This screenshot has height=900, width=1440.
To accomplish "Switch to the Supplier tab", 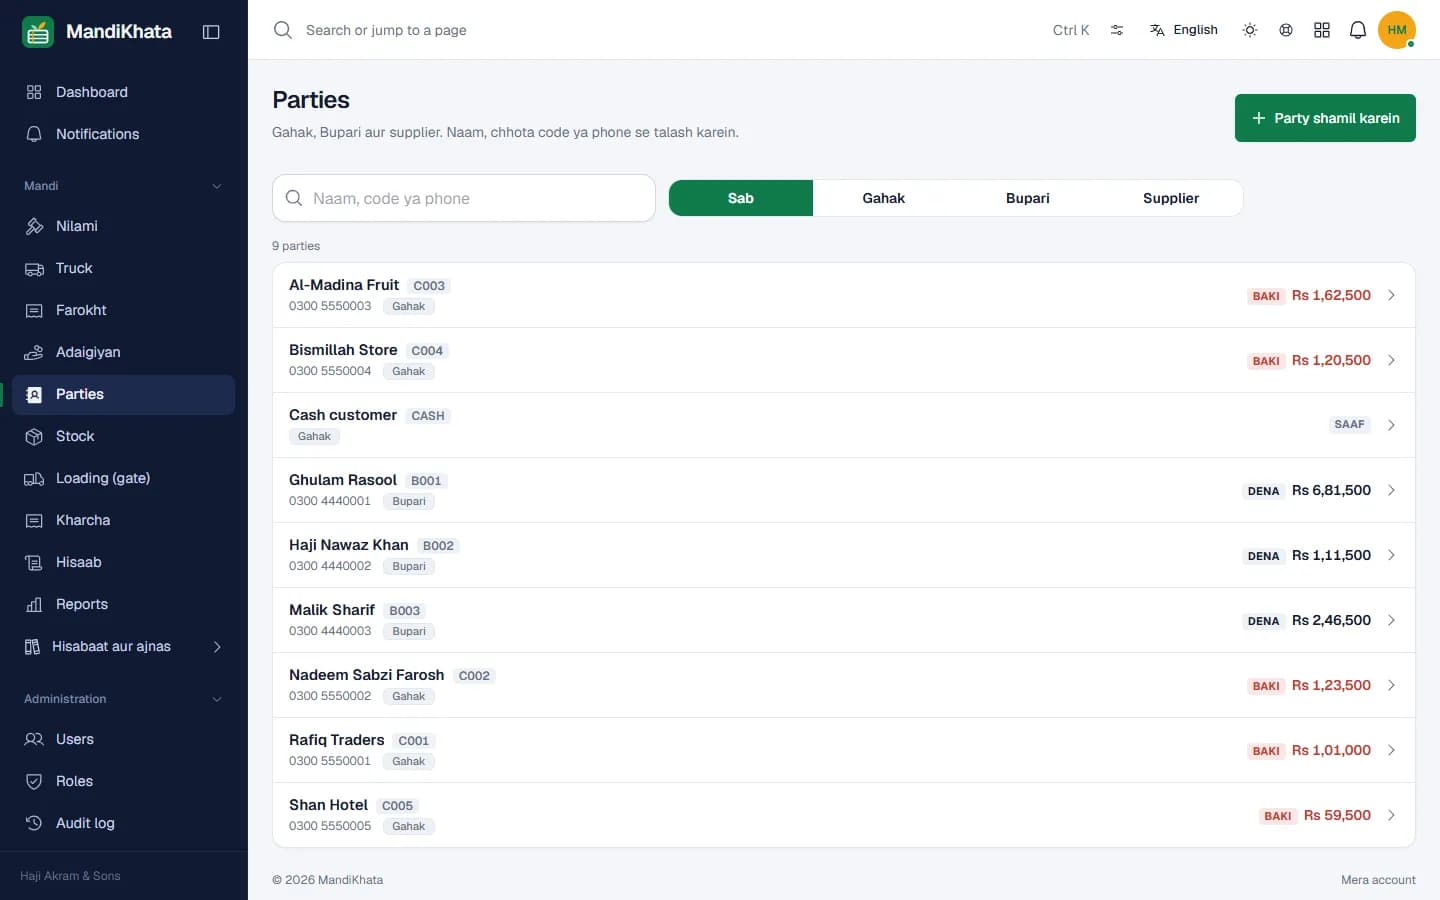I will coord(1171,198).
